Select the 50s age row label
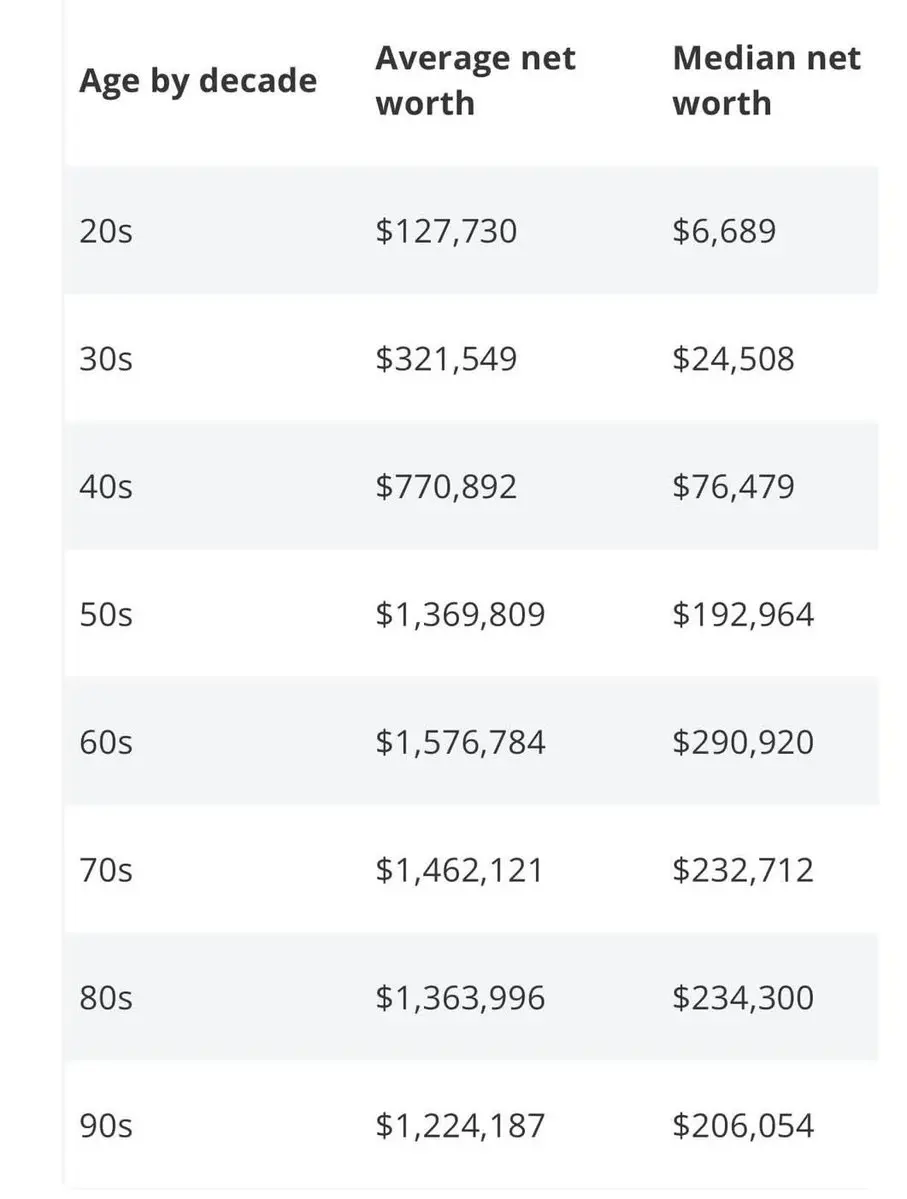 coord(106,614)
